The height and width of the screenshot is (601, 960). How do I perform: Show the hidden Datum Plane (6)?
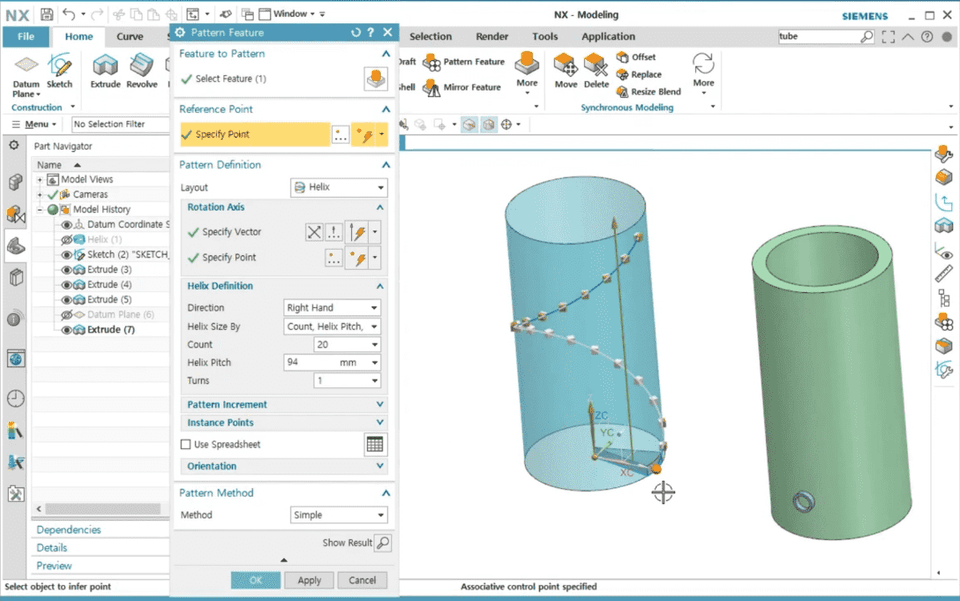(x=66, y=315)
